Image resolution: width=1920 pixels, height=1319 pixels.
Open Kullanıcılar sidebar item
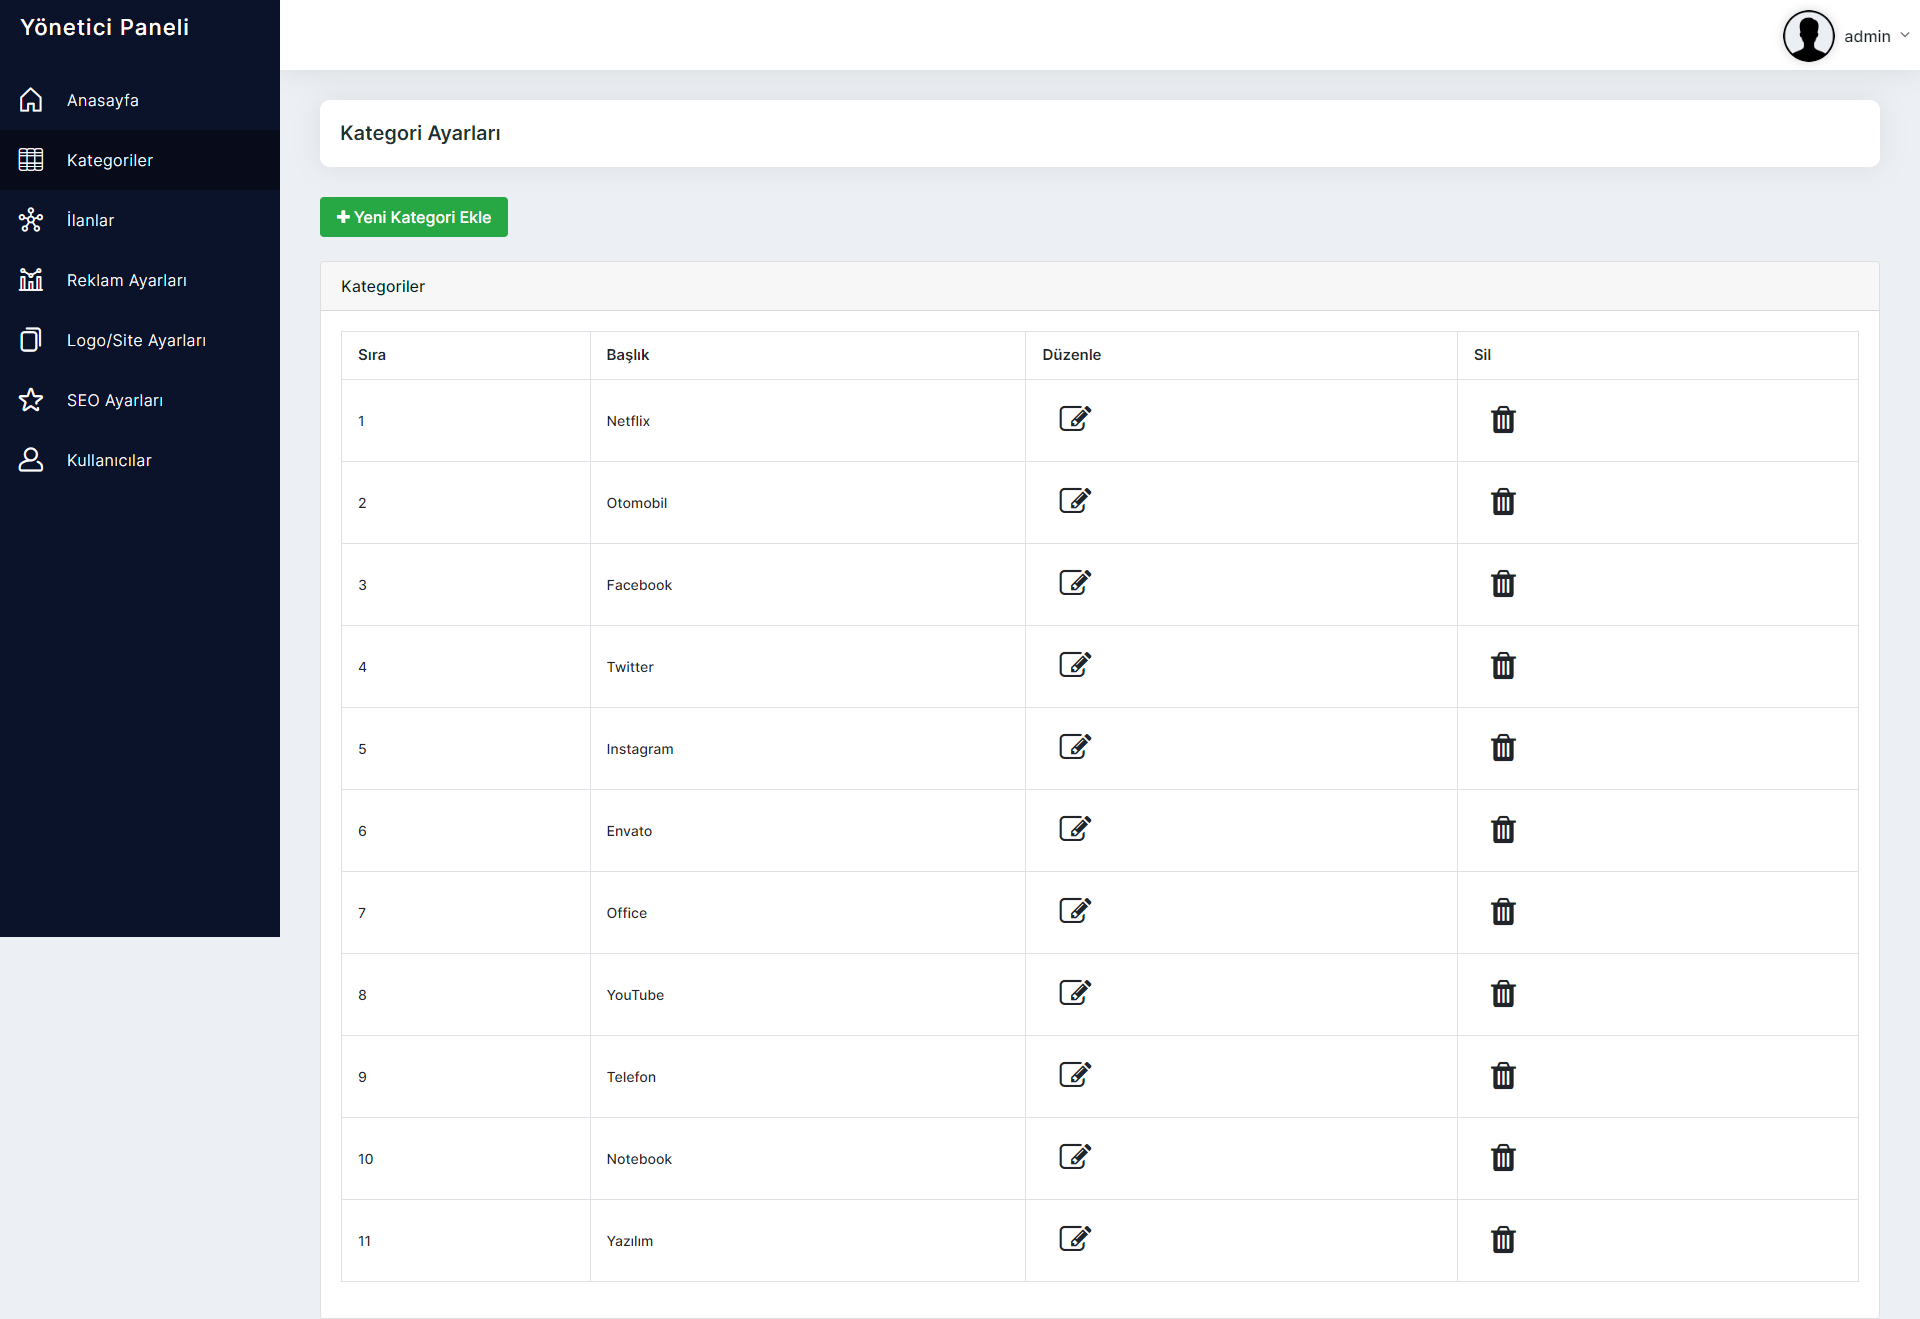point(140,460)
